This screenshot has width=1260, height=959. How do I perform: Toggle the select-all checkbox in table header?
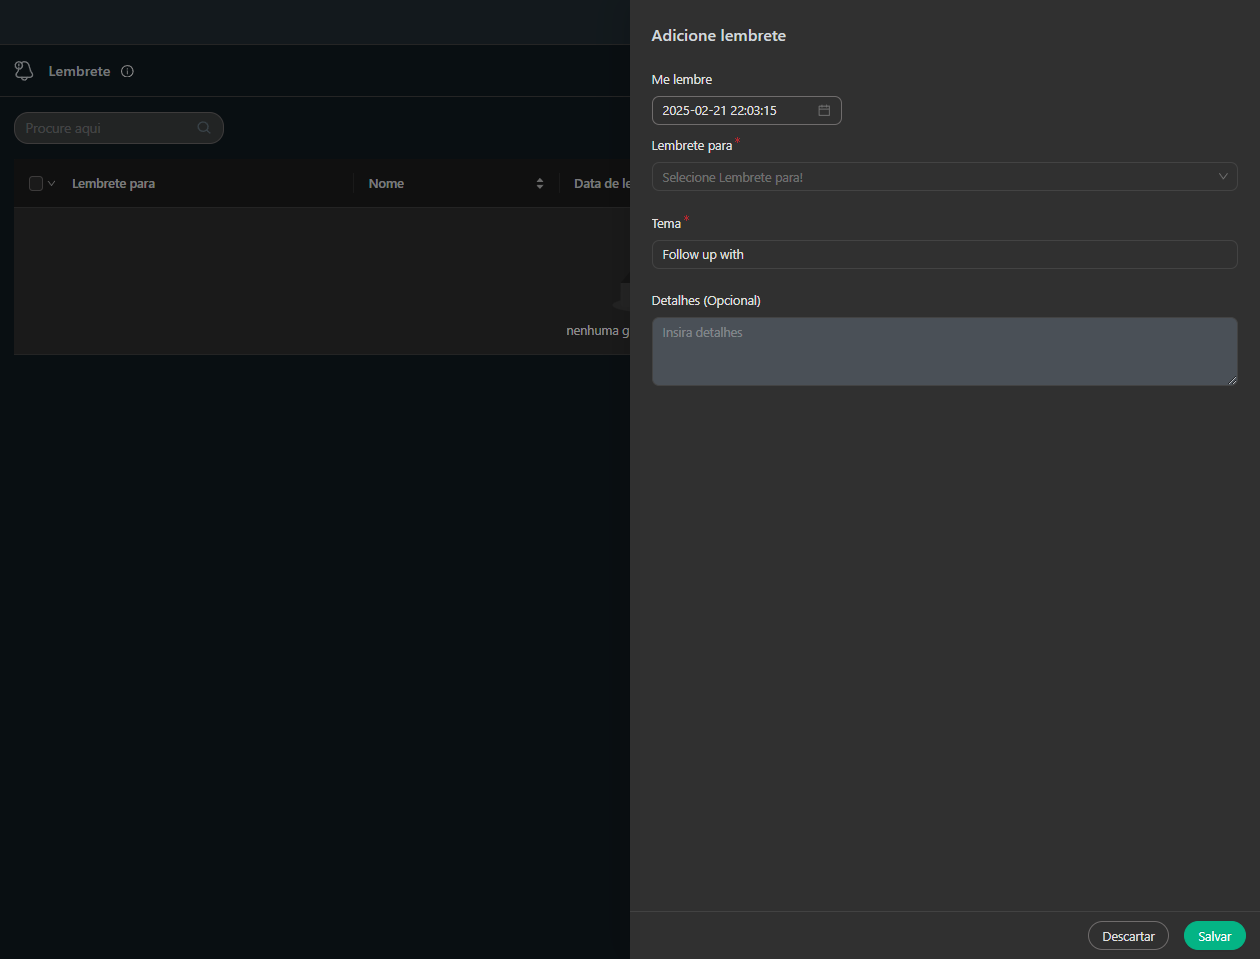36,184
